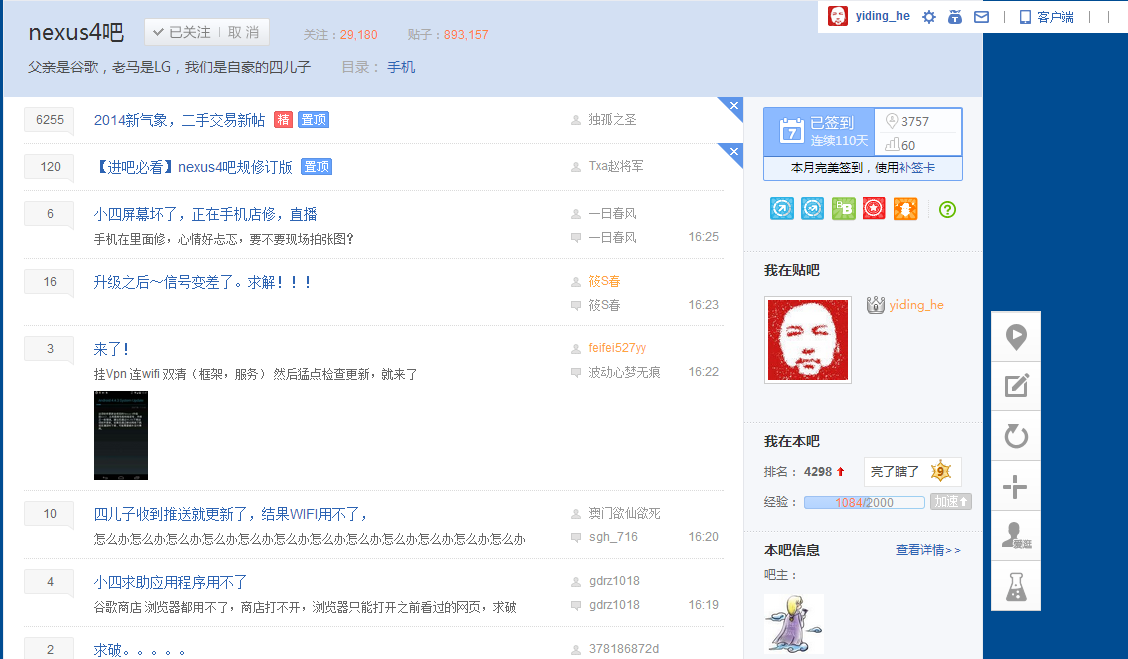Dismiss the pinned post 2014新气象 with its X
Viewport: 1128px width, 659px height.
pos(734,106)
